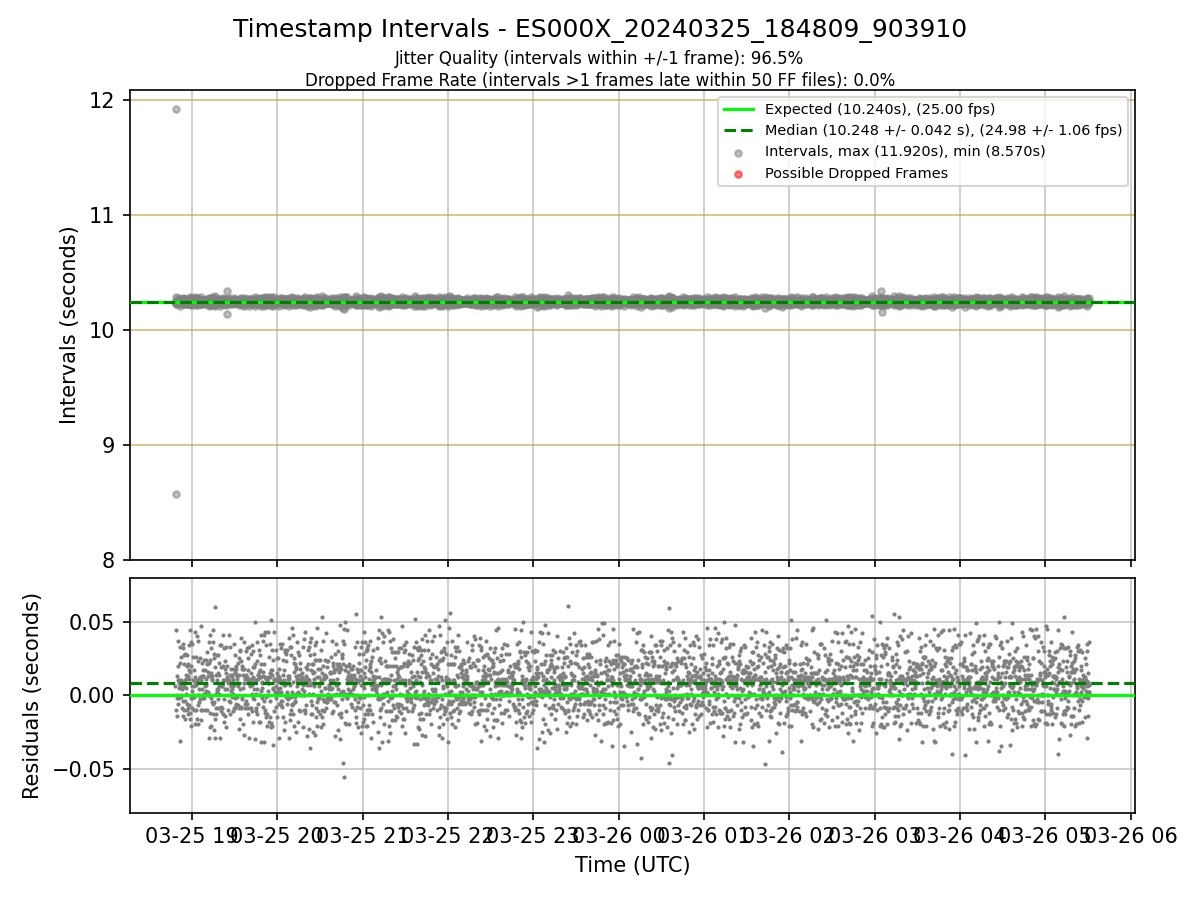Select the 8.570s minimum outlier point
Viewport: 1200px width, 900px height.
[176, 494]
